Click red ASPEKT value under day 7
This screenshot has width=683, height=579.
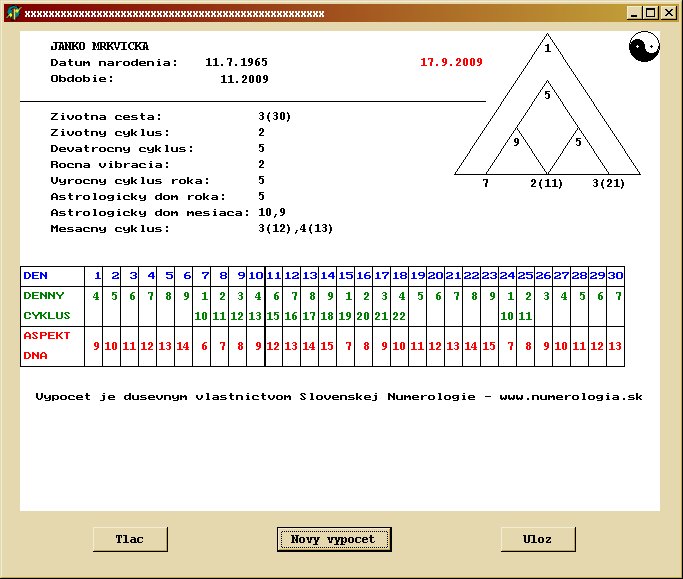tap(204, 346)
